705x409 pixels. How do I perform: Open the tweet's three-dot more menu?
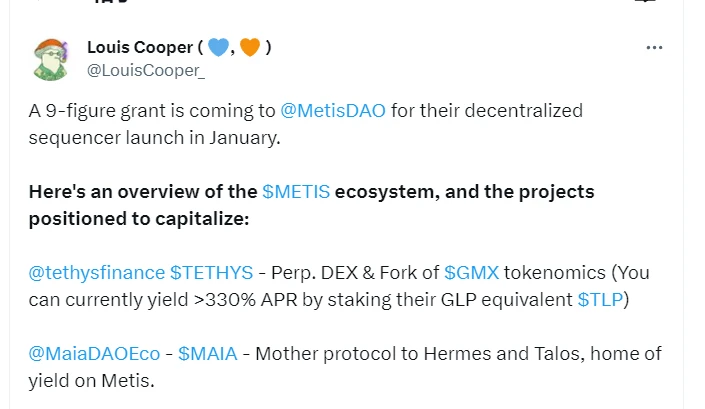(655, 47)
